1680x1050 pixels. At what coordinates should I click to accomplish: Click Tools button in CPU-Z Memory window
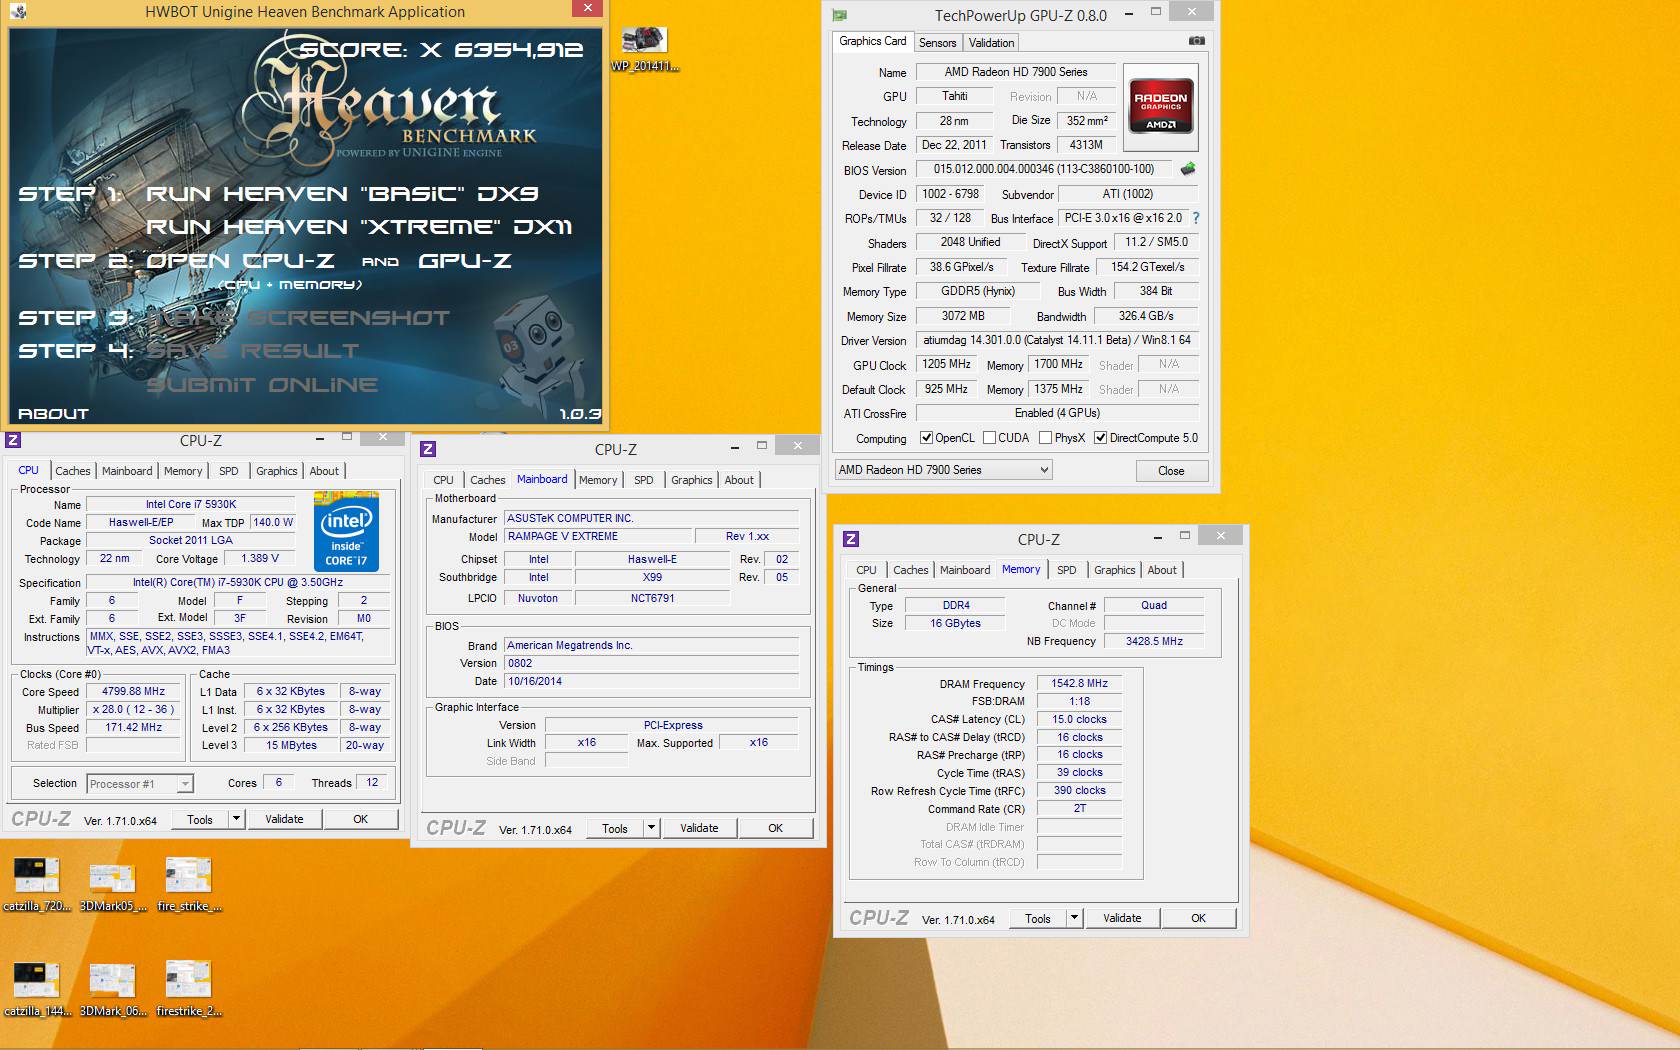point(1038,918)
